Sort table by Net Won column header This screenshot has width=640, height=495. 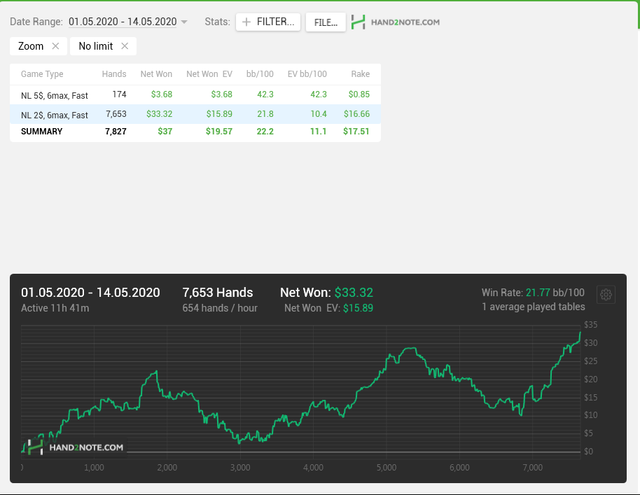156,74
